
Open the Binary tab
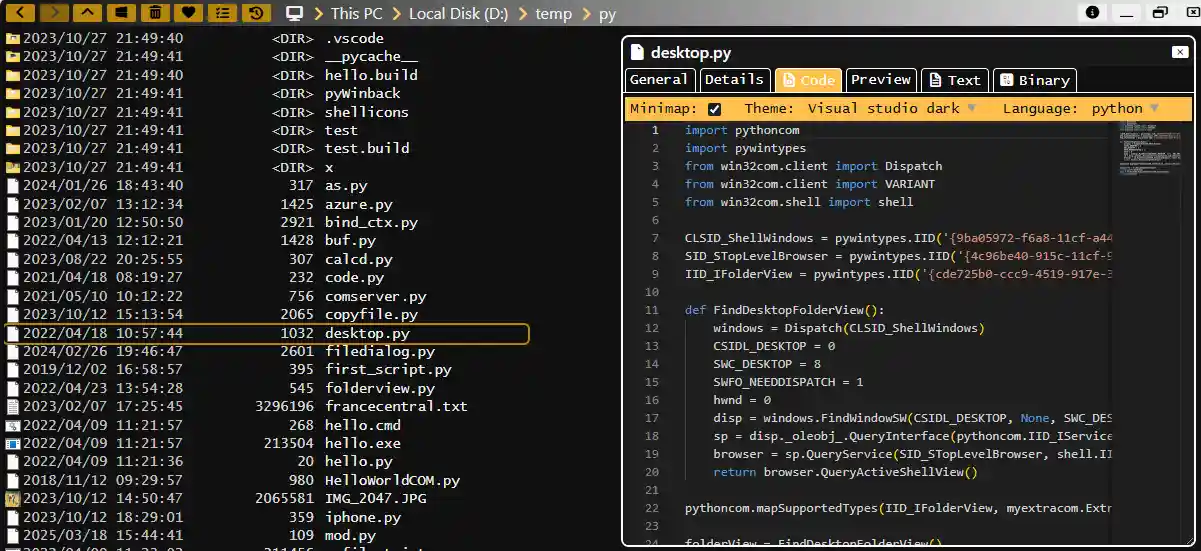tap(1035, 80)
